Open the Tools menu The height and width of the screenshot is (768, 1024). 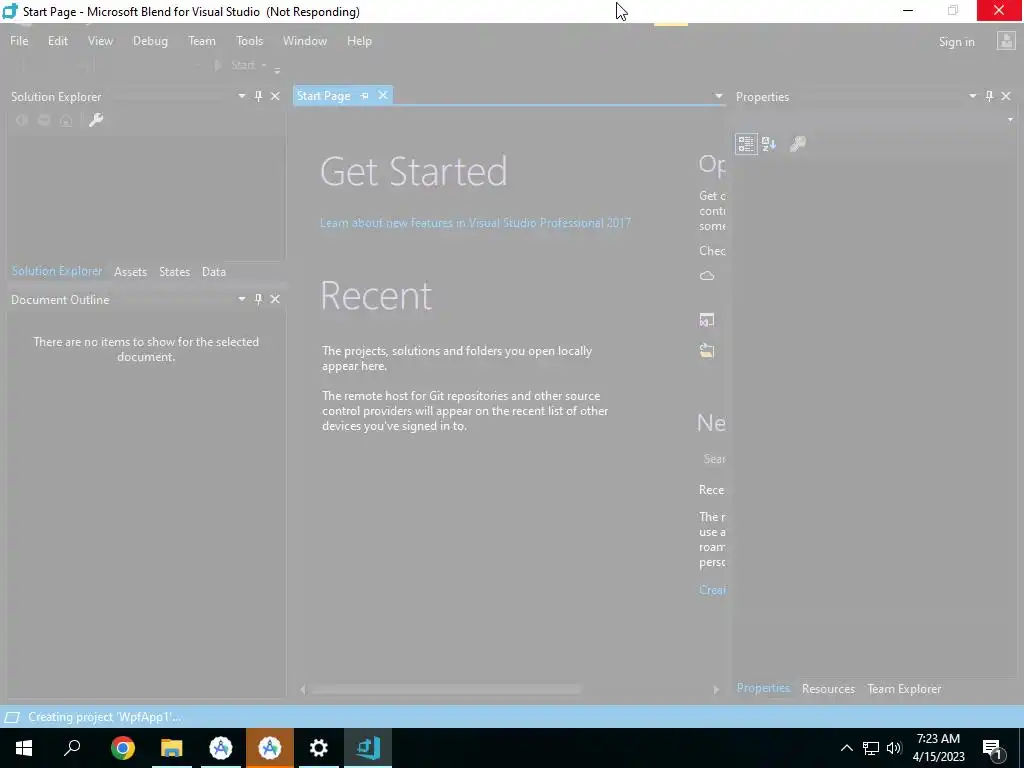tap(249, 40)
